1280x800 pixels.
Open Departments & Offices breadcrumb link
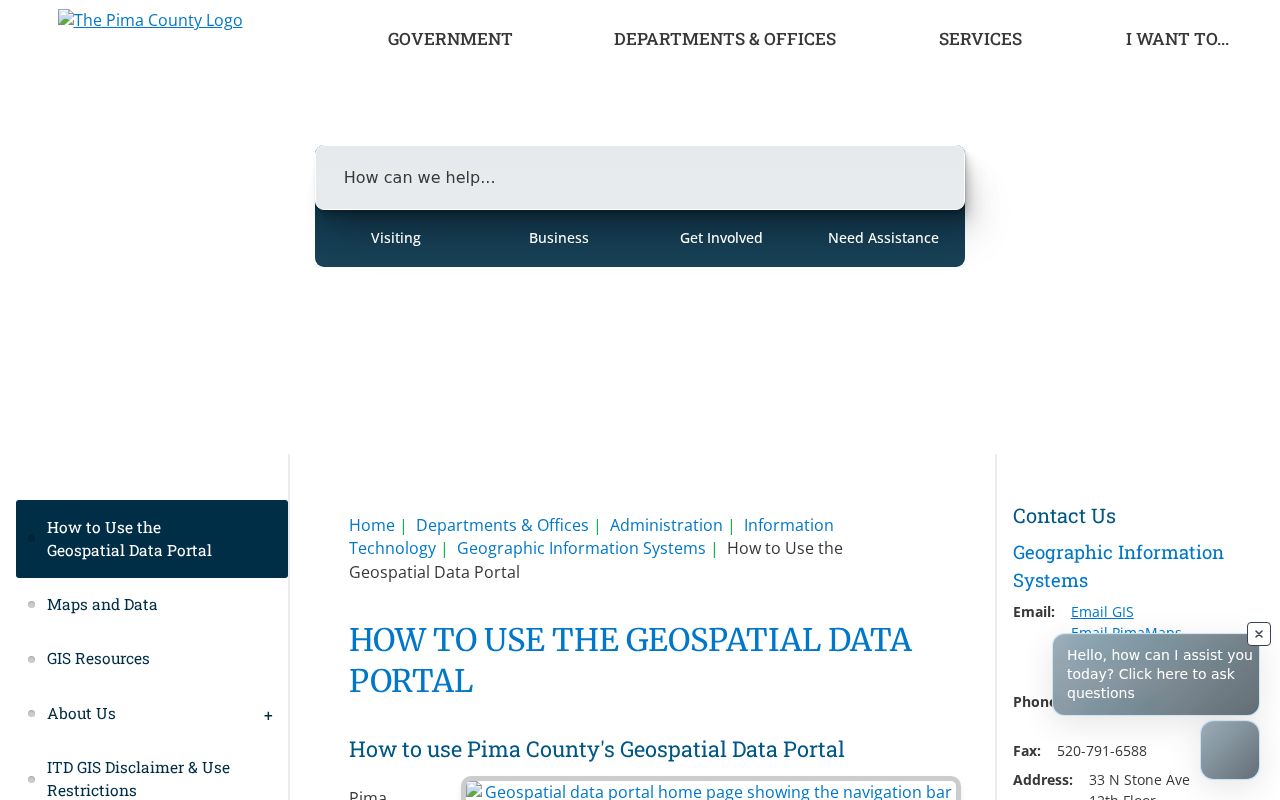pos(502,525)
